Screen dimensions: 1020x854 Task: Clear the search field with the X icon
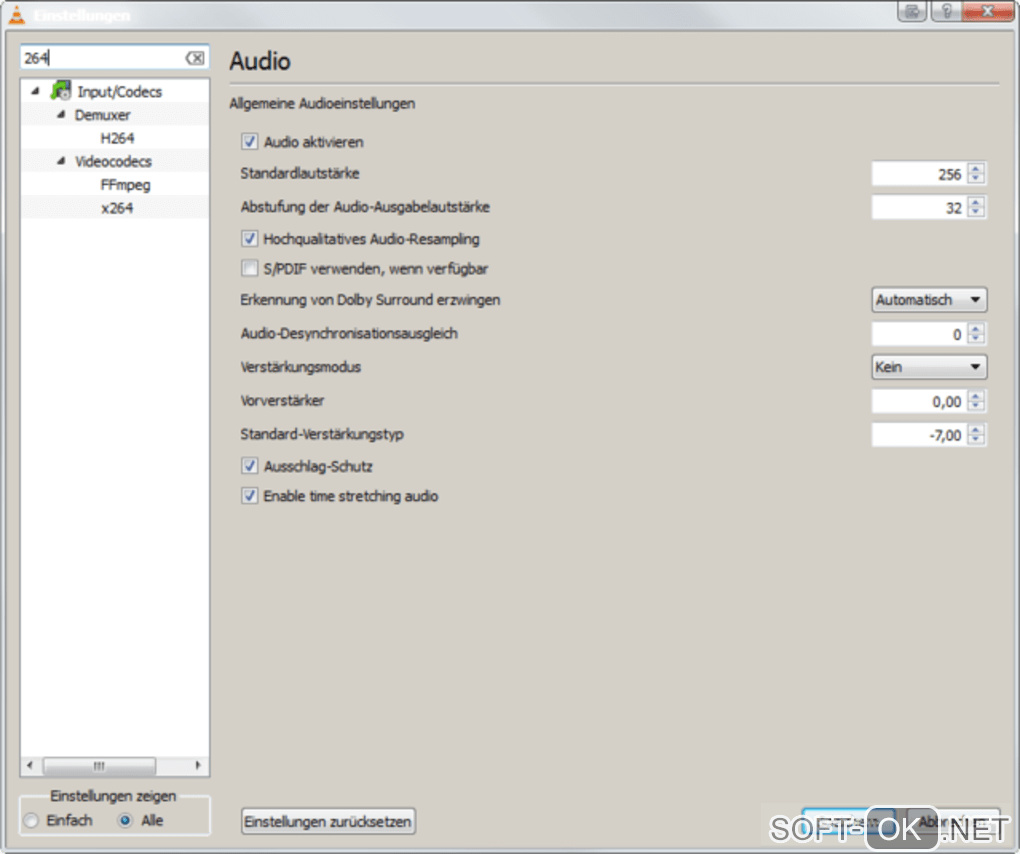point(195,58)
